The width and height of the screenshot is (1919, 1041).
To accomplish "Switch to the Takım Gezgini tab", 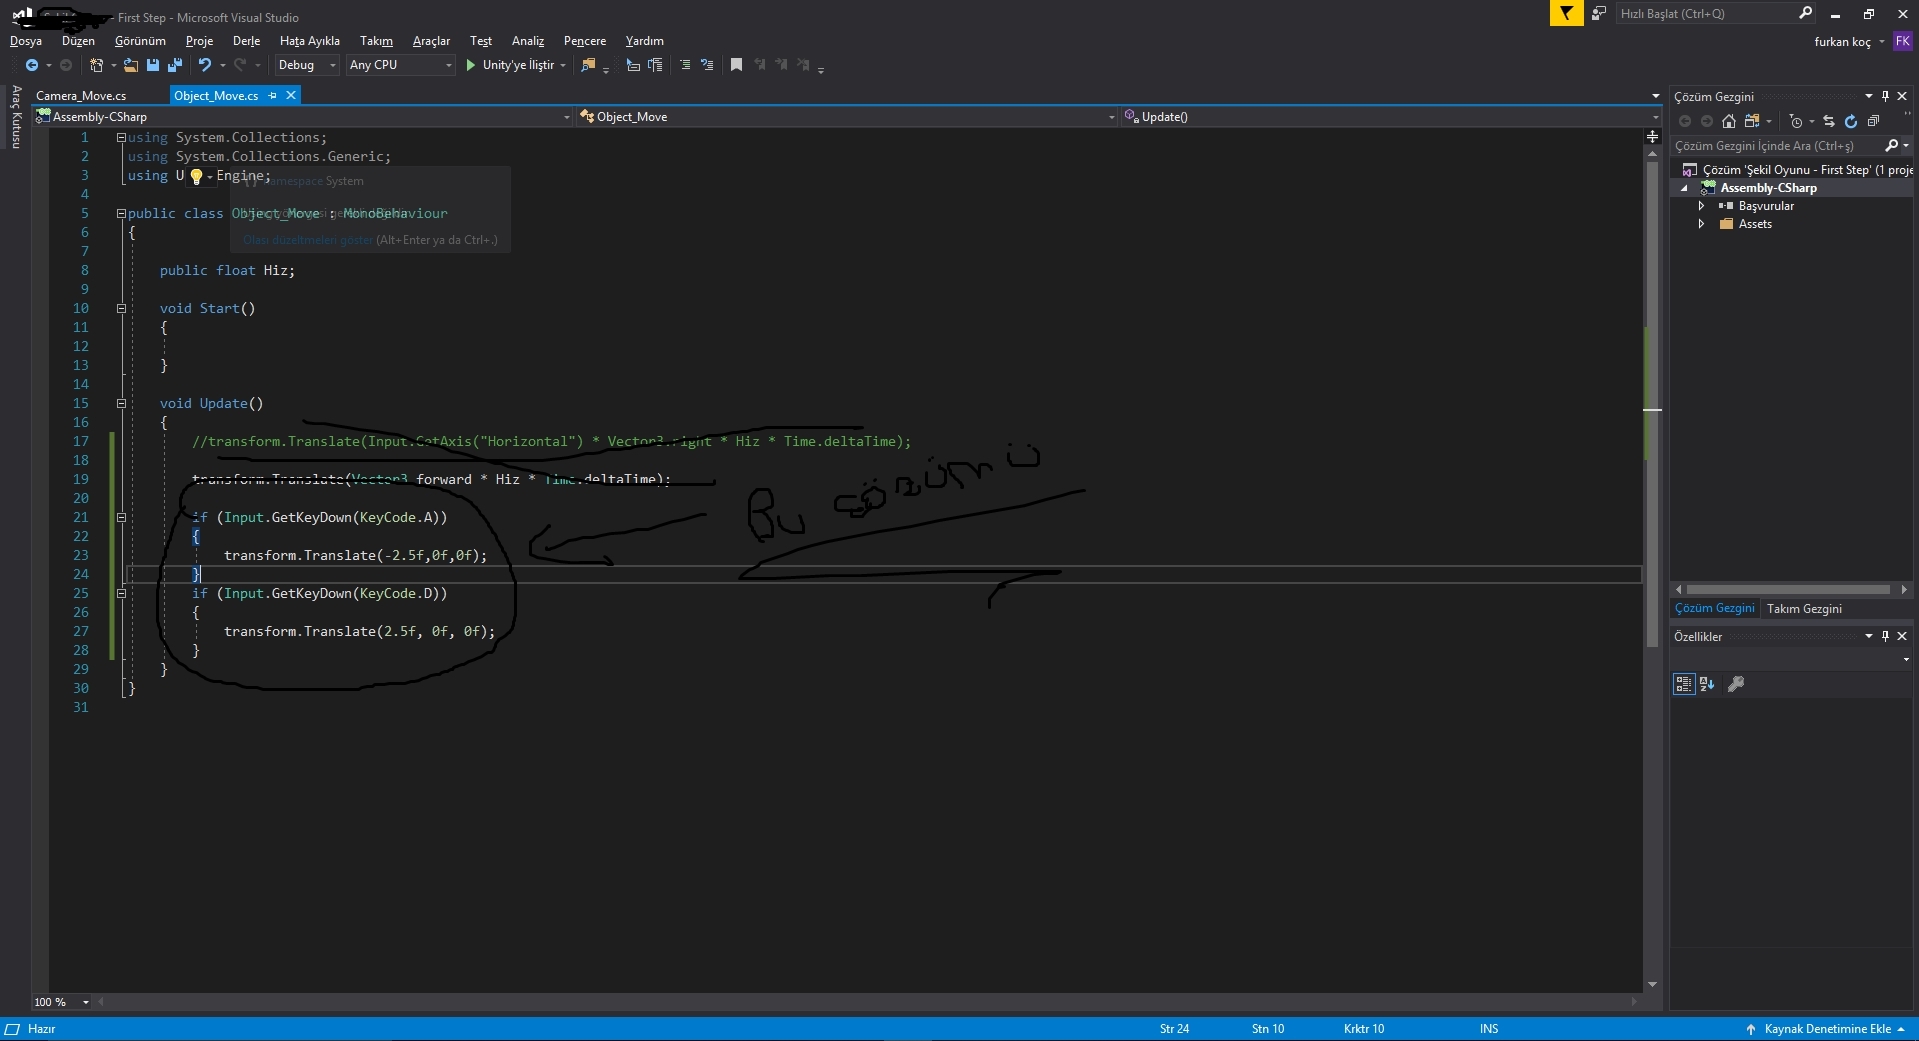I will [x=1804, y=609].
